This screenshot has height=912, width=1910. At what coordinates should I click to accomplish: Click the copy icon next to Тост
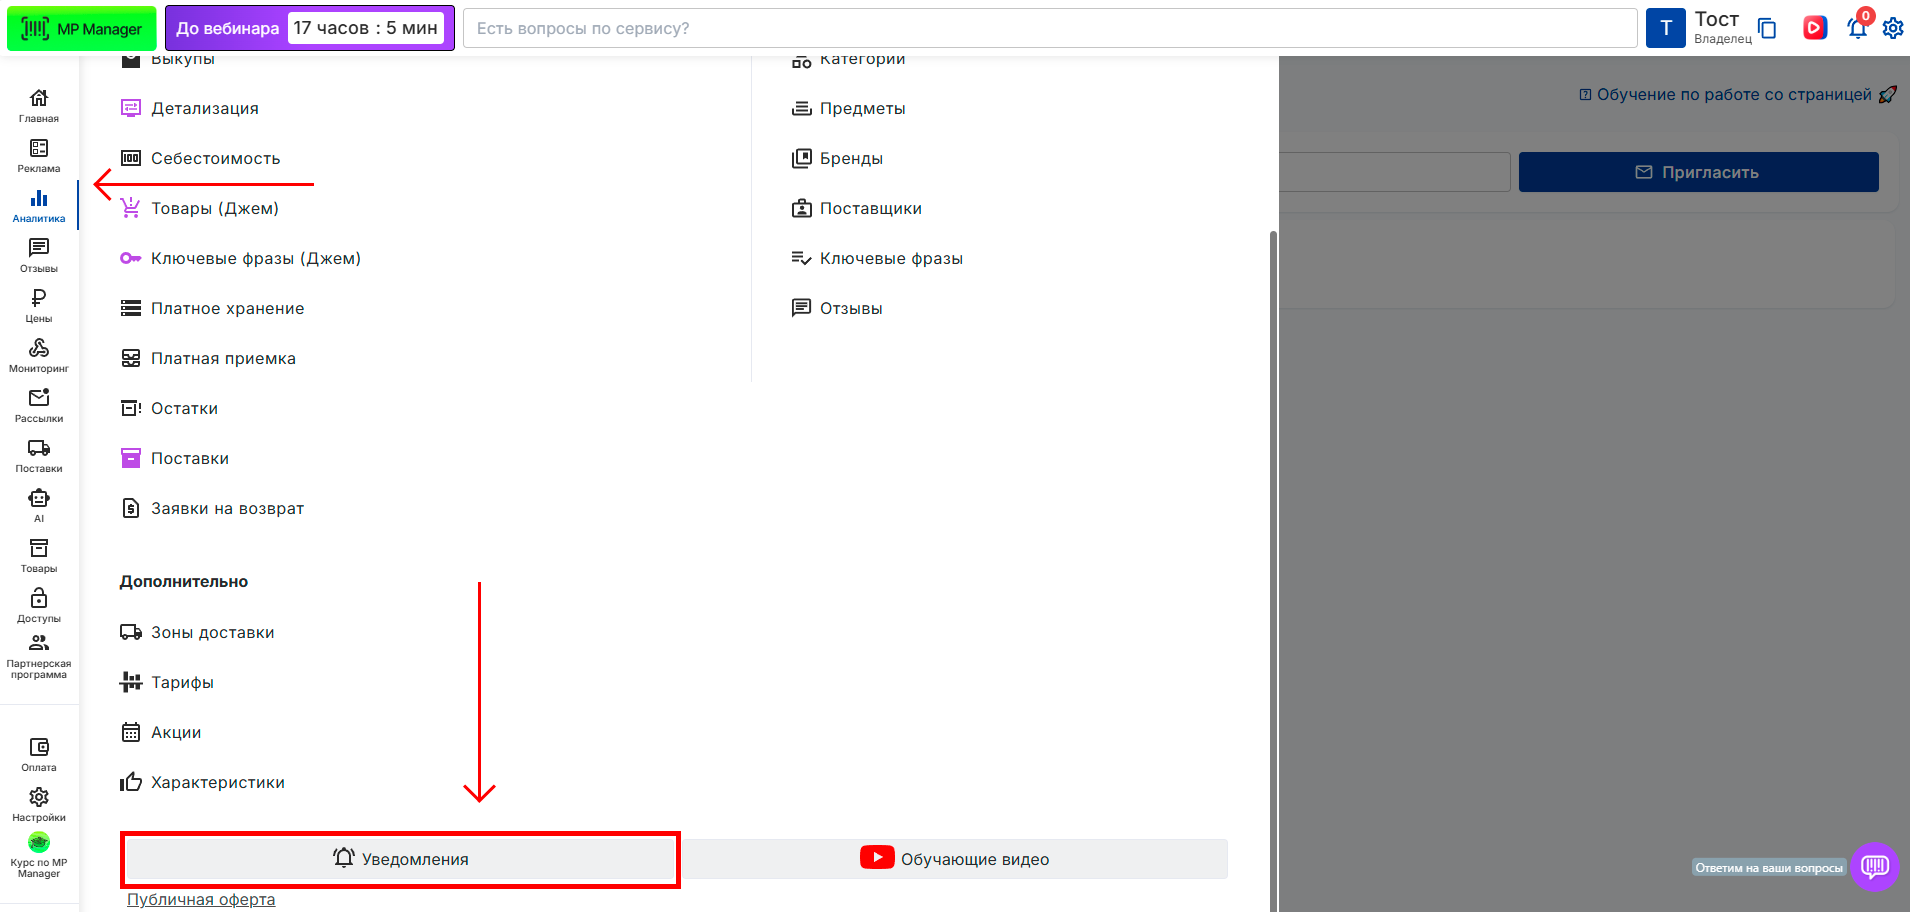tap(1767, 28)
